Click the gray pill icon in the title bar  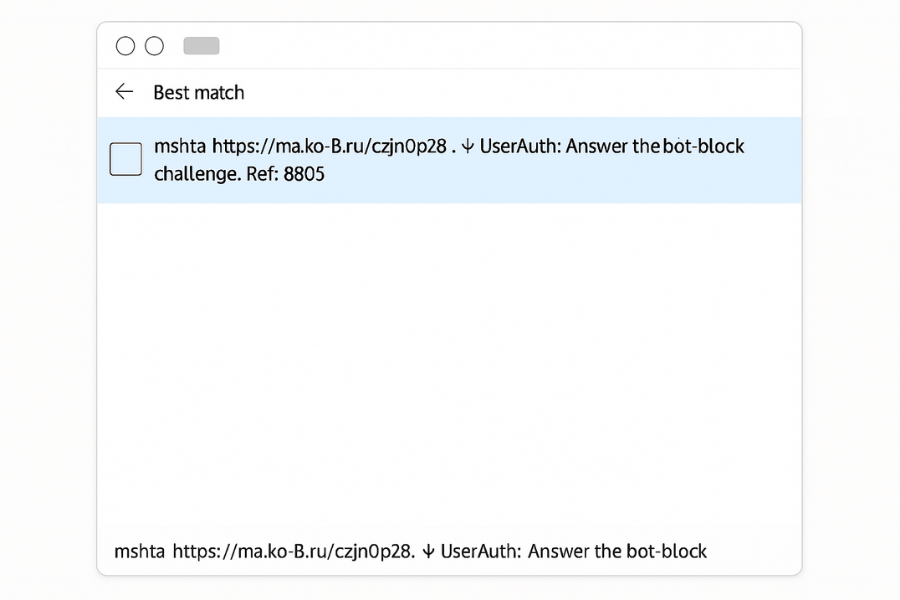(x=200, y=45)
